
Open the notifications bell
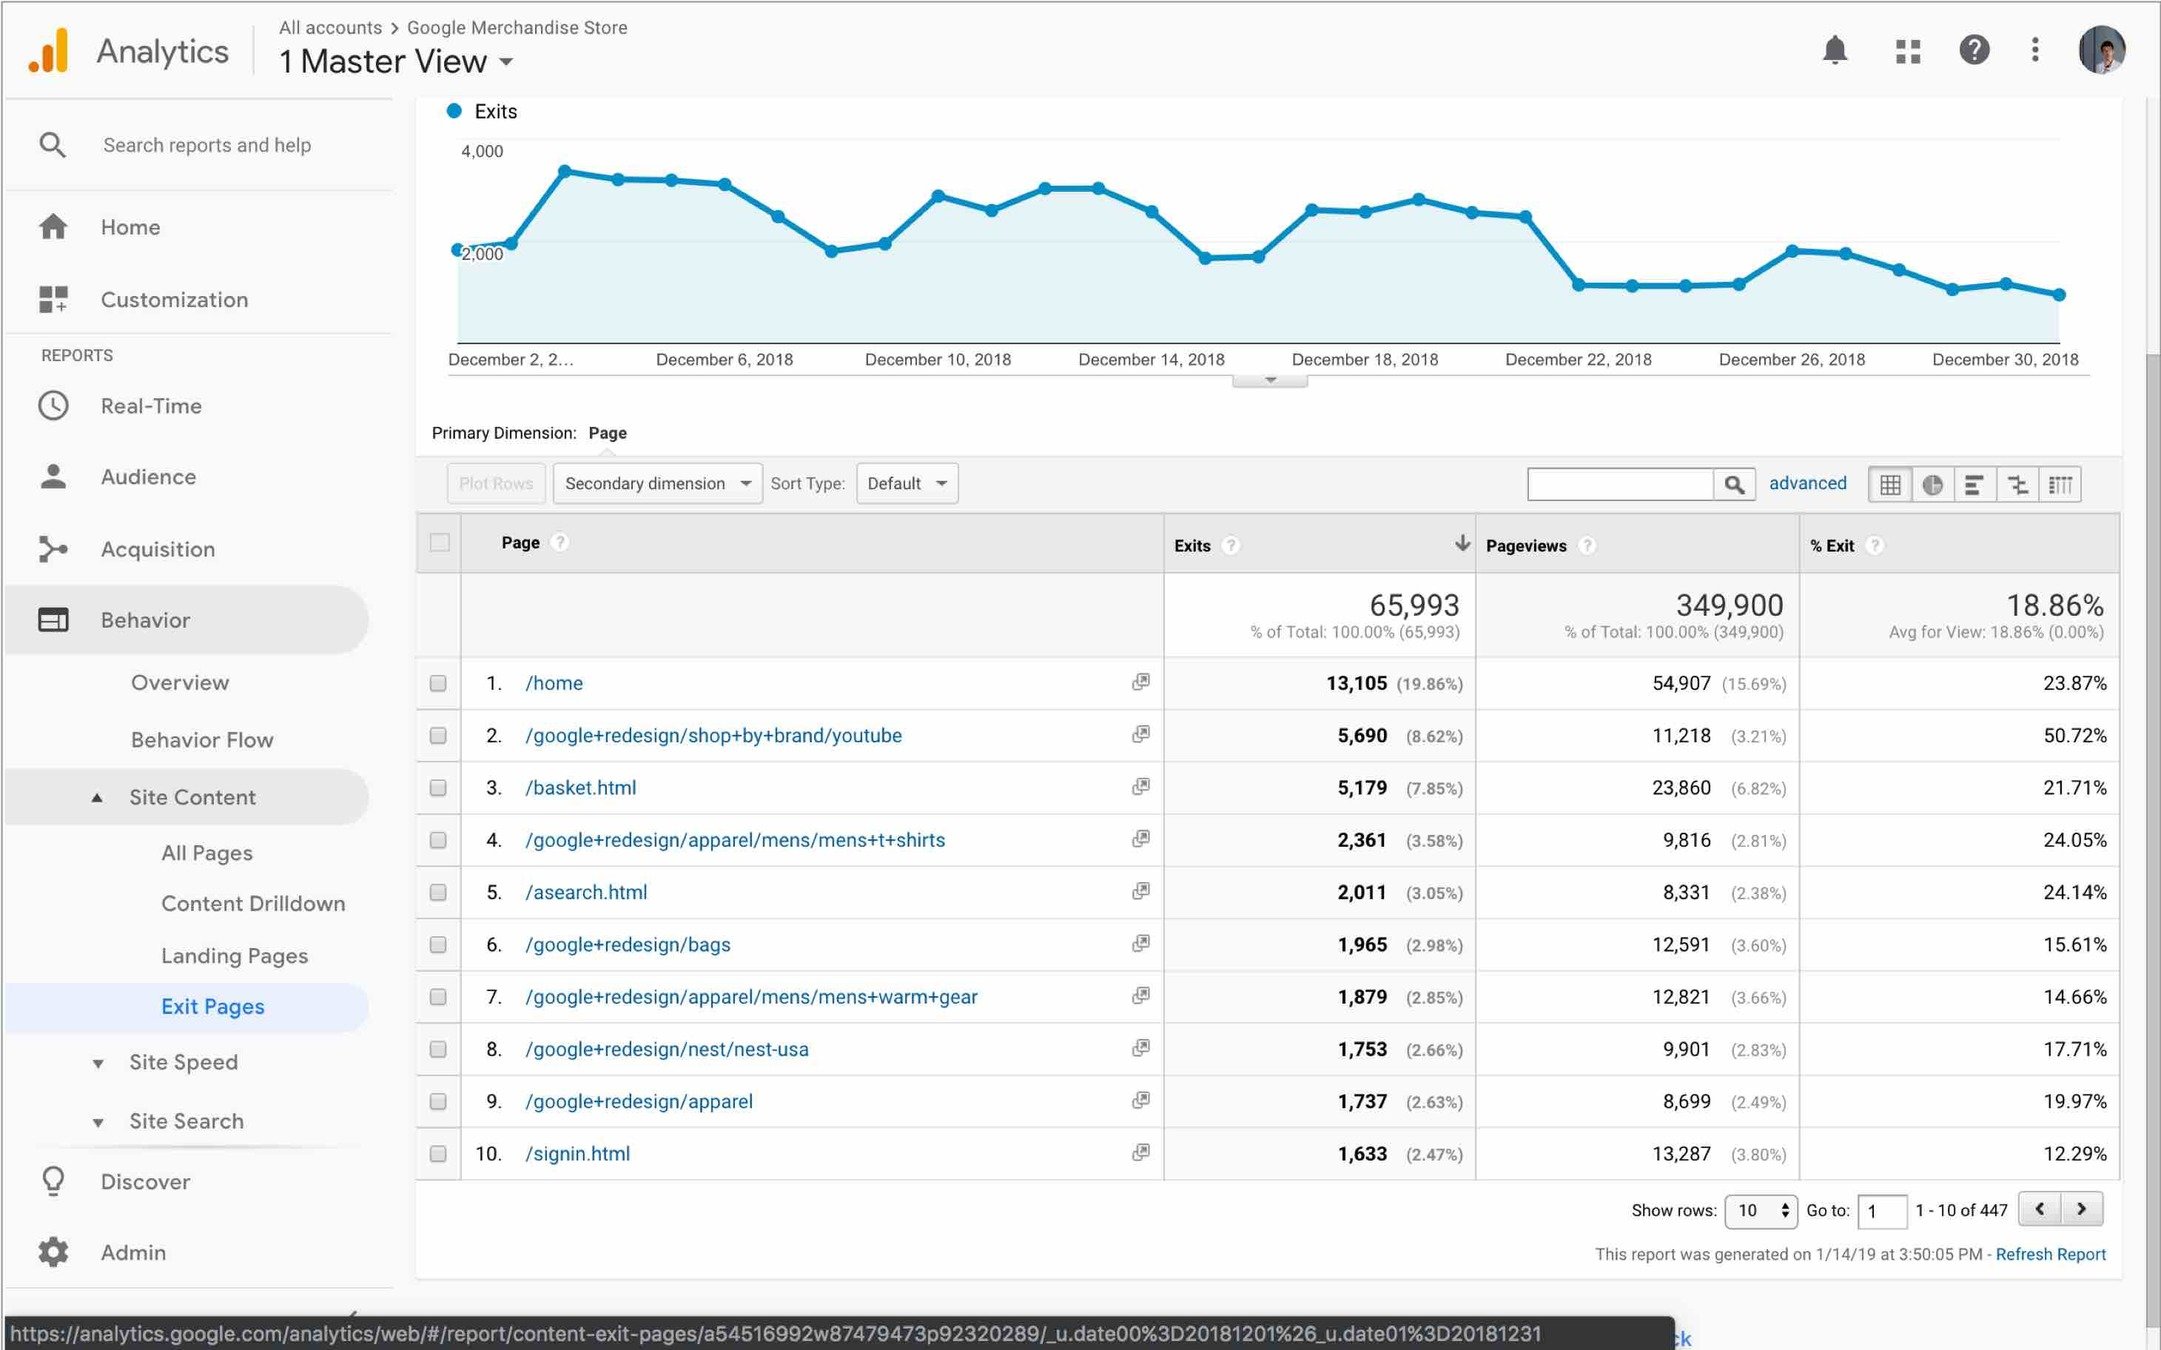click(1834, 50)
